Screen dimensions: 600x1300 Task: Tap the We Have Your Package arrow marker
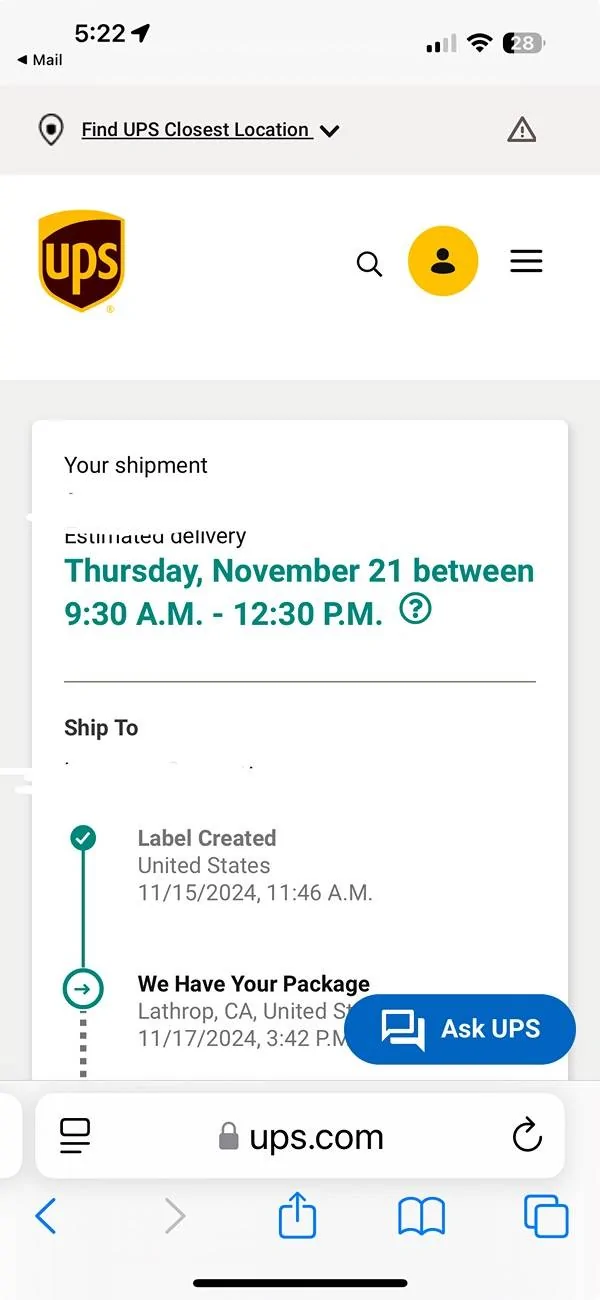click(x=83, y=989)
